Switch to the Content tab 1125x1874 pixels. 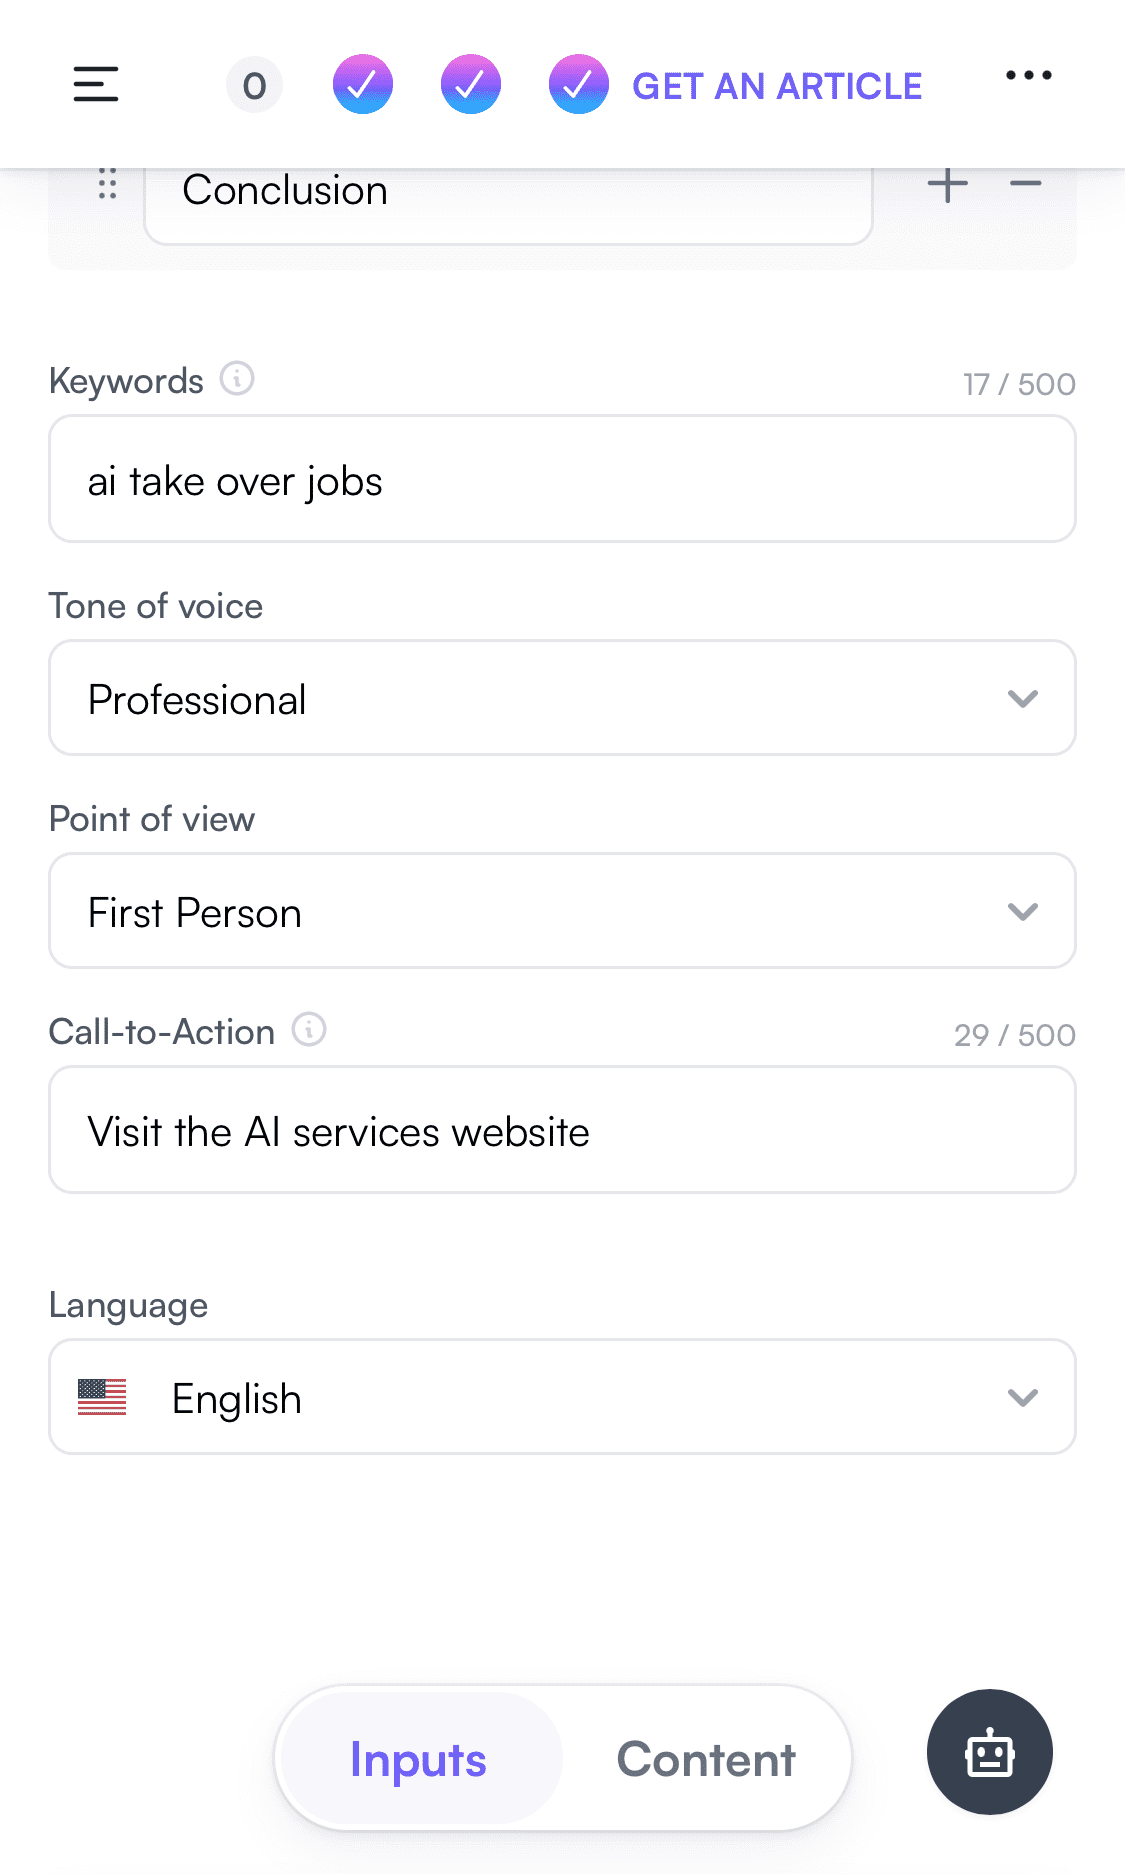click(706, 1759)
